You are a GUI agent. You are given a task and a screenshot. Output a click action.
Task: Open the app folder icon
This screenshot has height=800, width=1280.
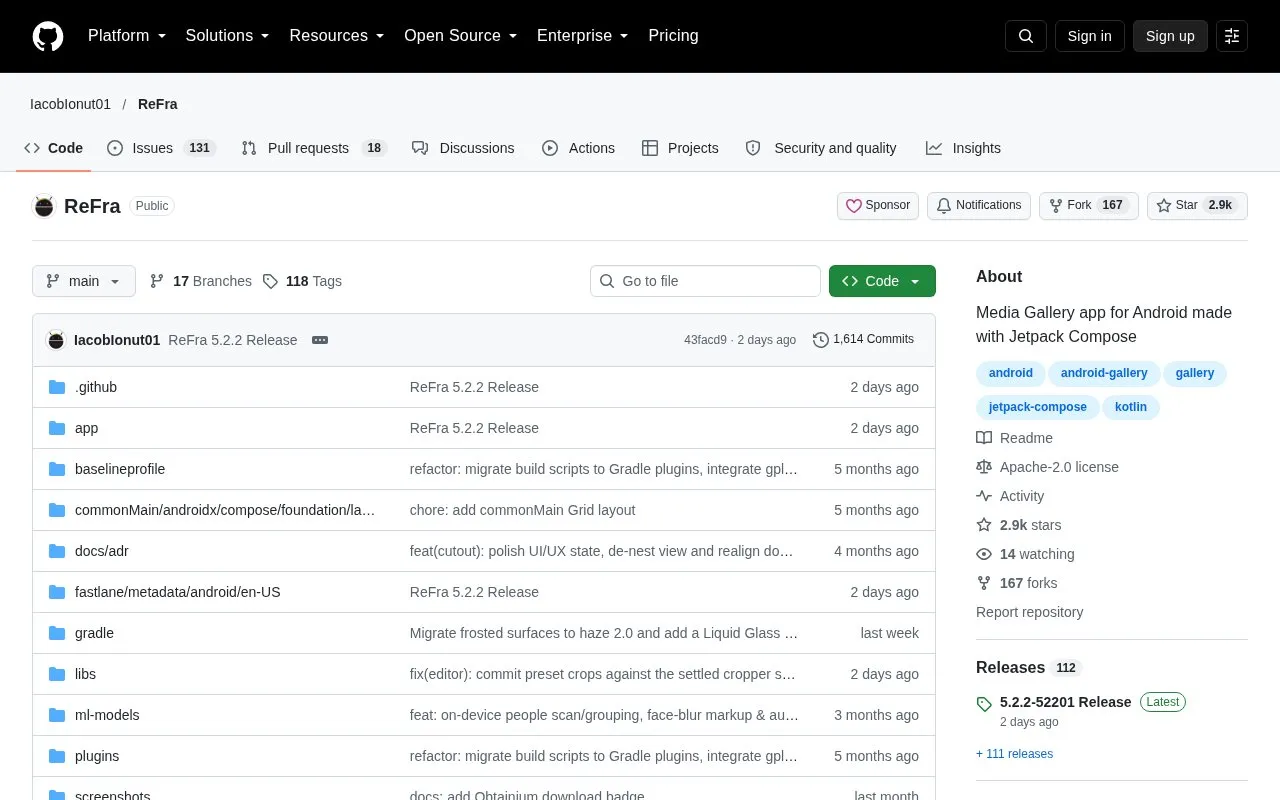pyautogui.click(x=57, y=428)
